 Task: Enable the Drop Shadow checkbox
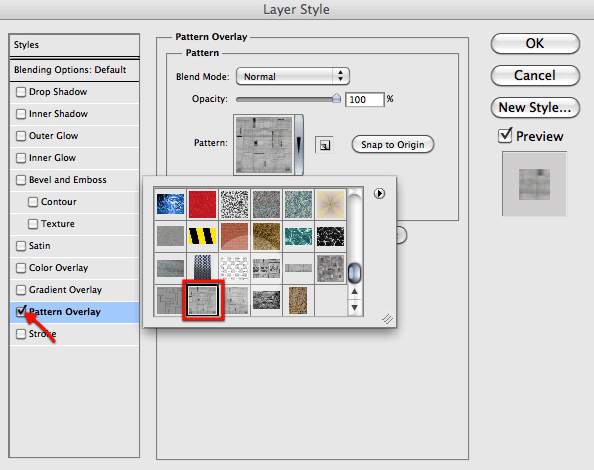click(x=21, y=92)
